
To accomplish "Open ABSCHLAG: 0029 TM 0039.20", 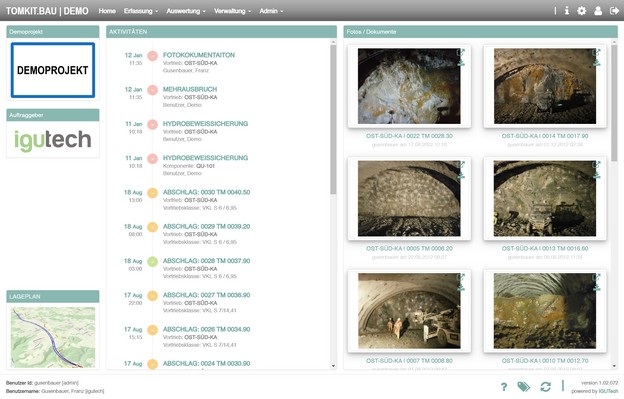I will pos(206,226).
